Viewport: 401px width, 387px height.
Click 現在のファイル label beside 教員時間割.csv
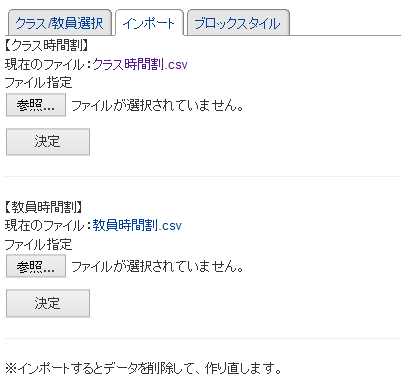pos(44,226)
